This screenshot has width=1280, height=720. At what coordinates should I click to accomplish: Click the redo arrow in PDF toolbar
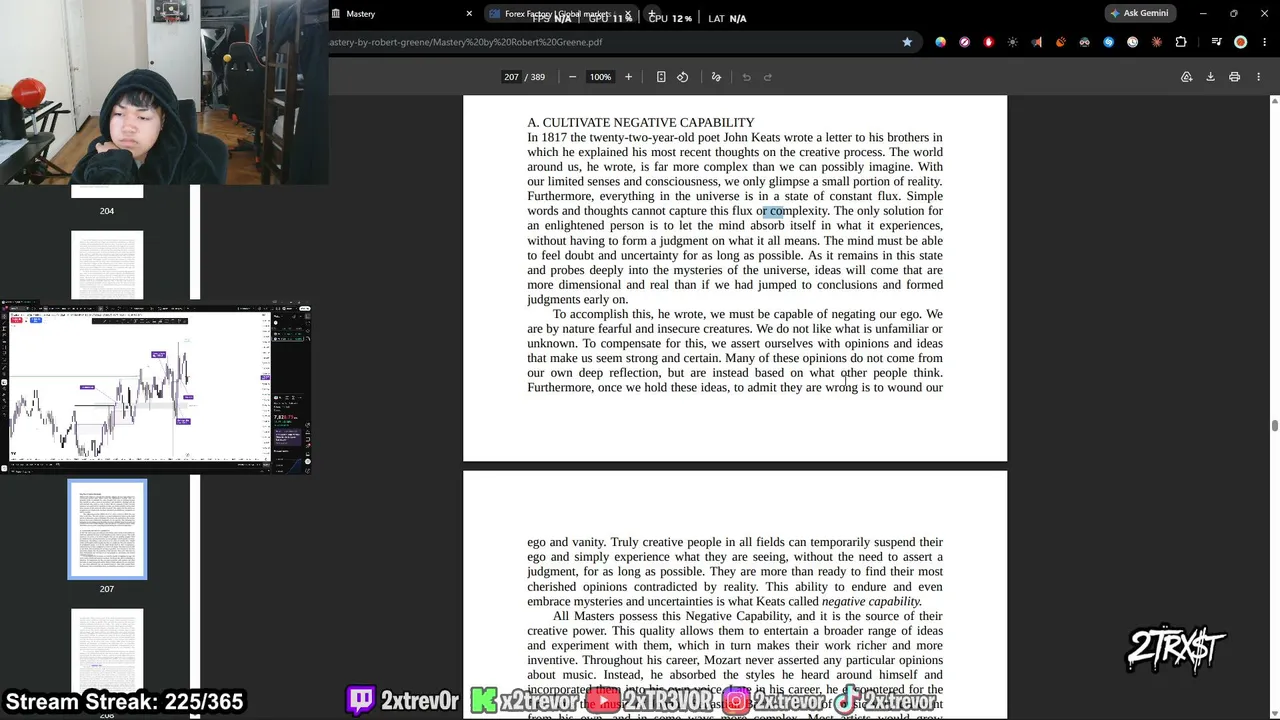coord(768,77)
